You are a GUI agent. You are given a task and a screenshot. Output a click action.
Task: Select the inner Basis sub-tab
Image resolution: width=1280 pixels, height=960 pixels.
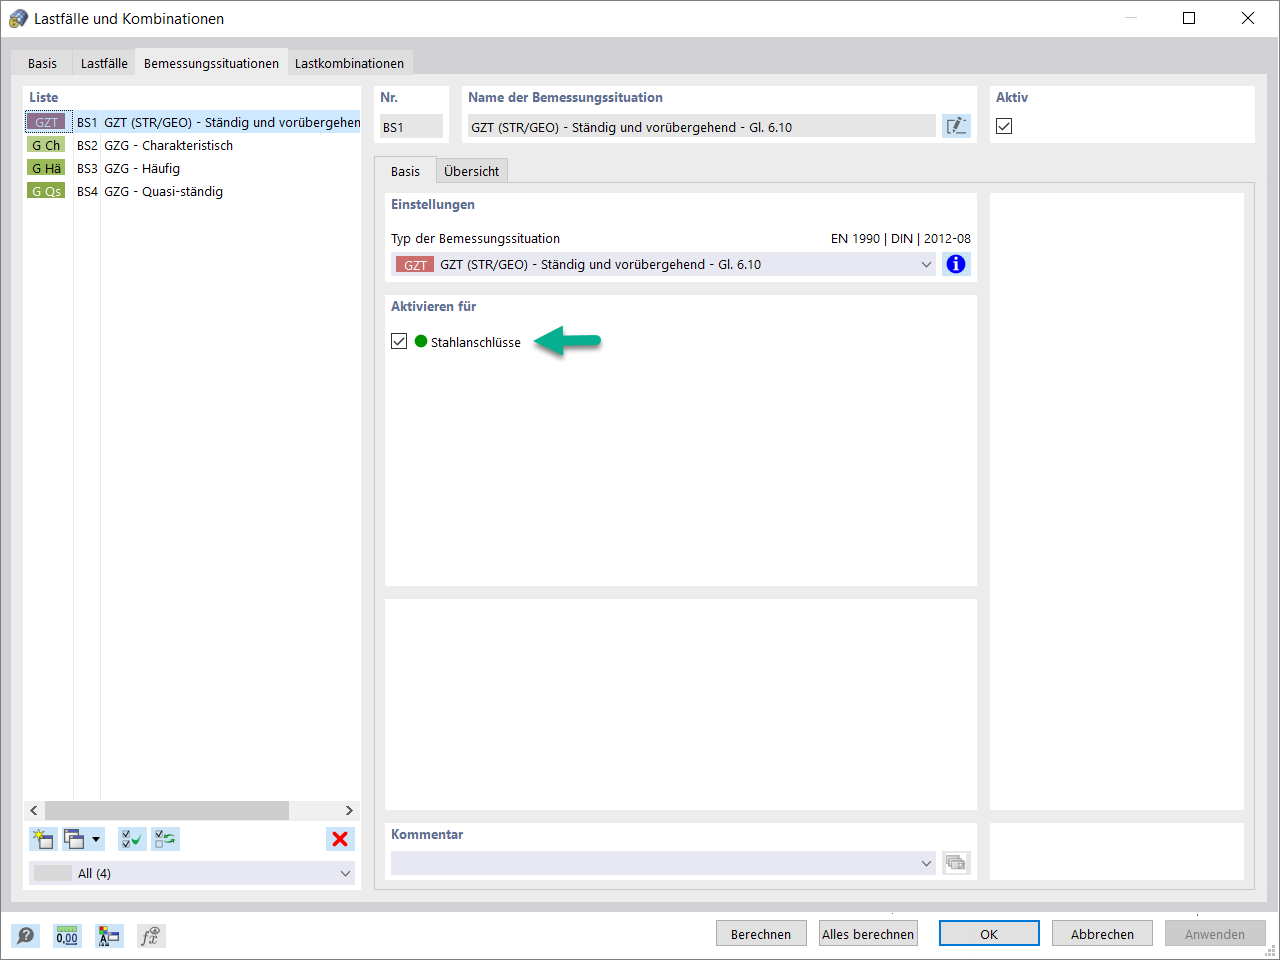pyautogui.click(x=405, y=171)
